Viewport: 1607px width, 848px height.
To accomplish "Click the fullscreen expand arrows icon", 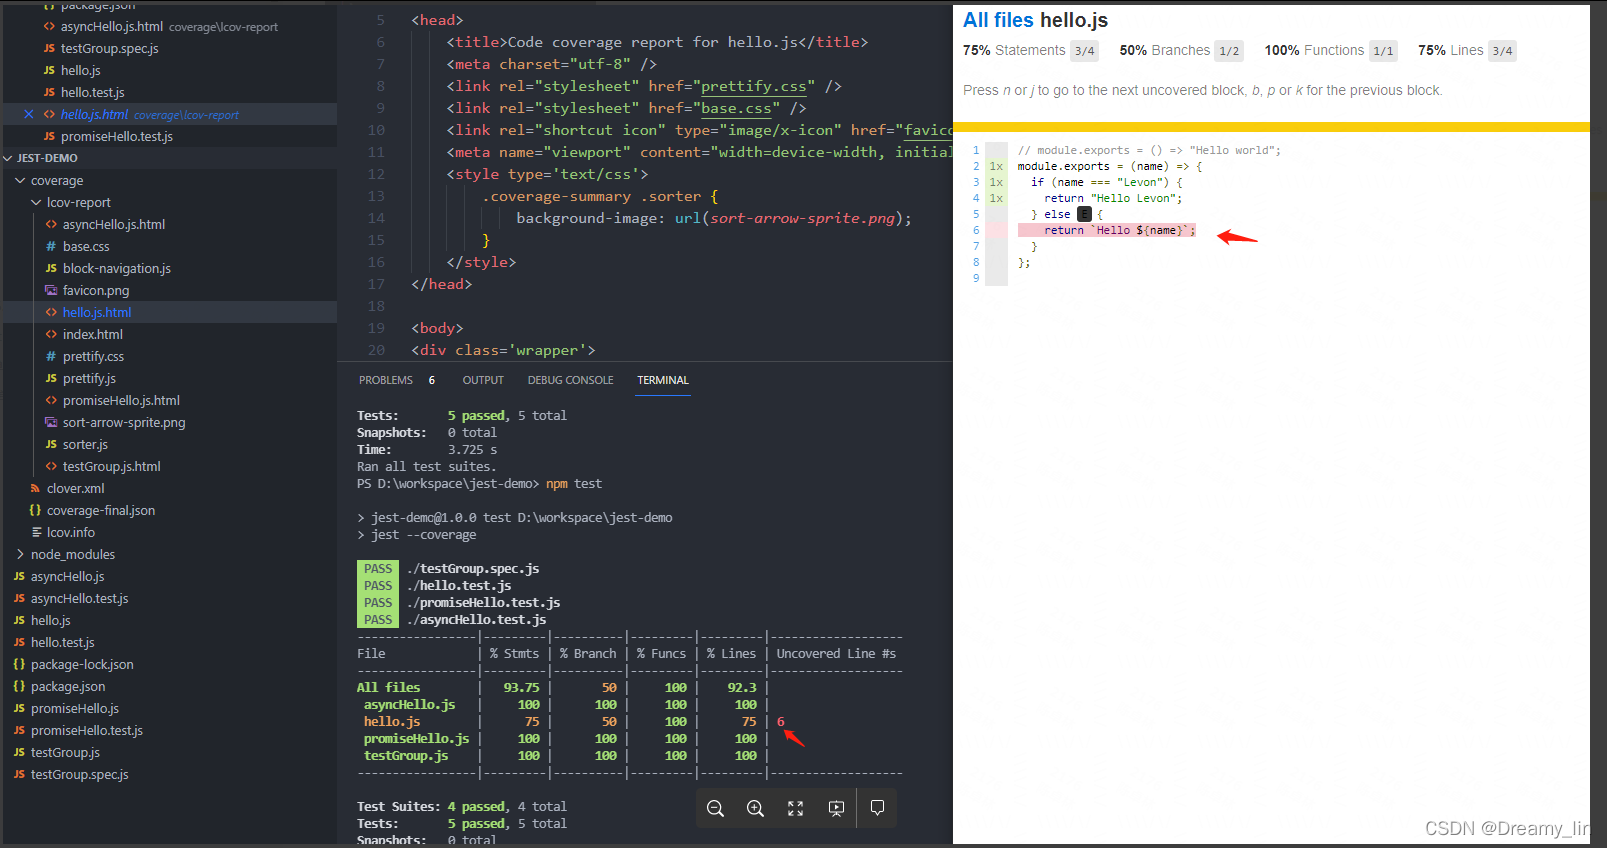I will click(795, 808).
